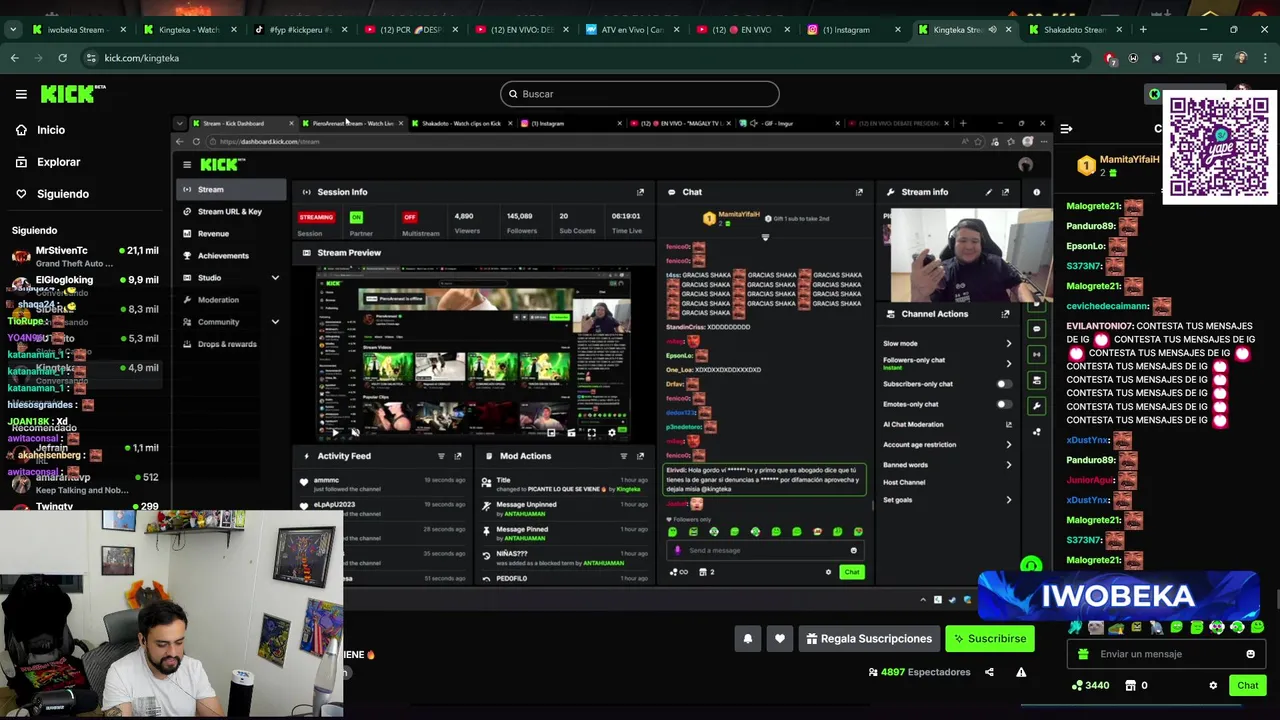Pop out the Channel Actions panel
Viewport: 1280px width, 720px height.
1005,314
